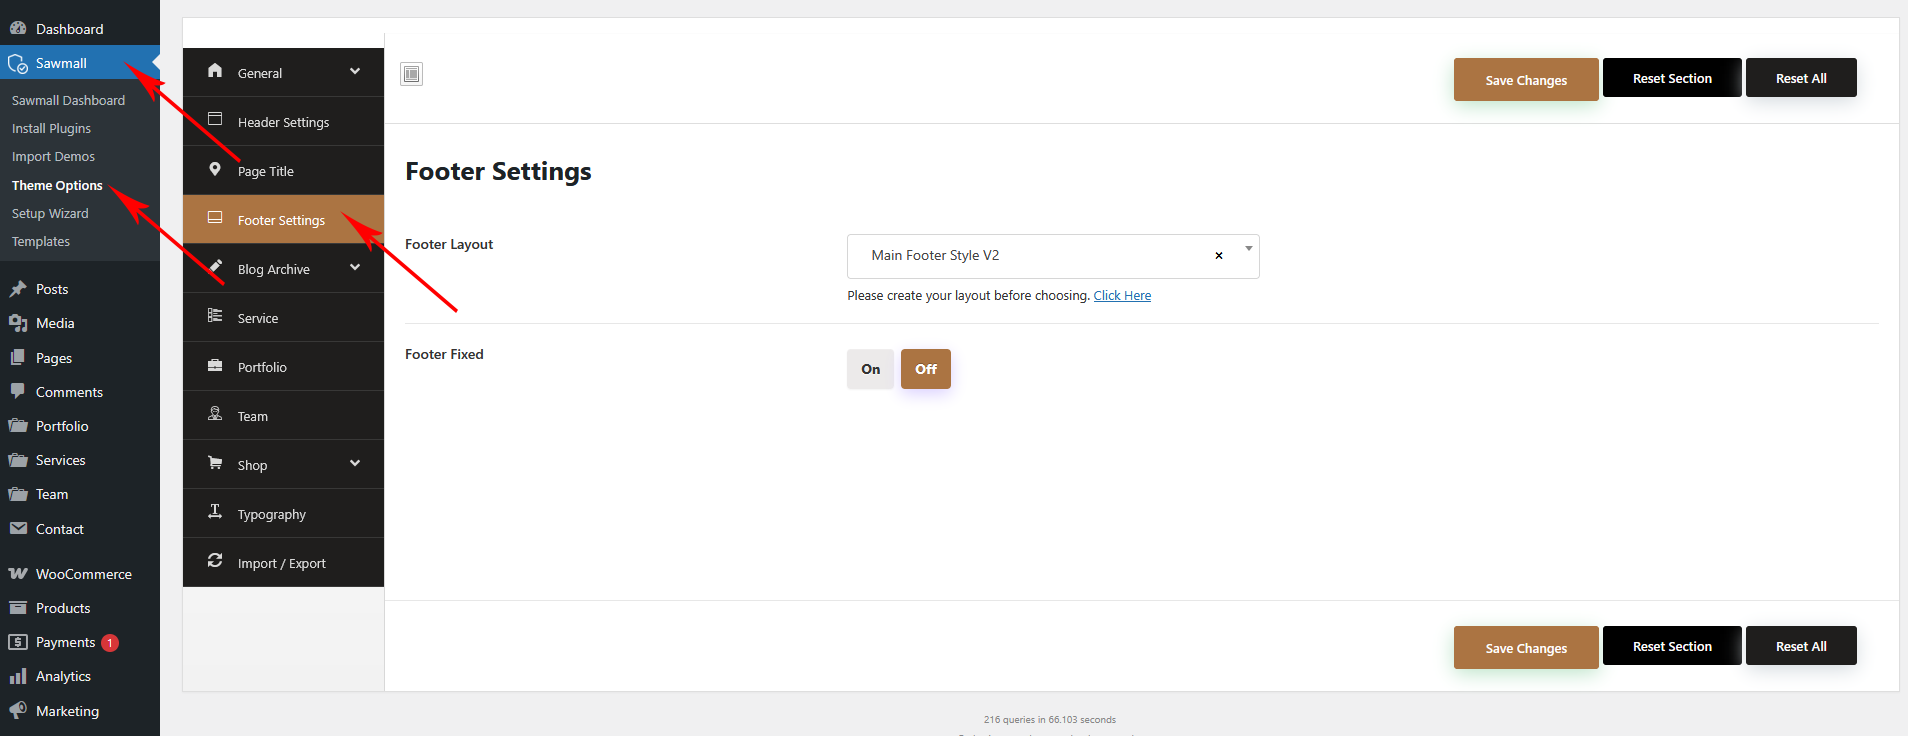1908x736 pixels.
Task: Click the bottom Reset Section button
Action: click(x=1672, y=646)
